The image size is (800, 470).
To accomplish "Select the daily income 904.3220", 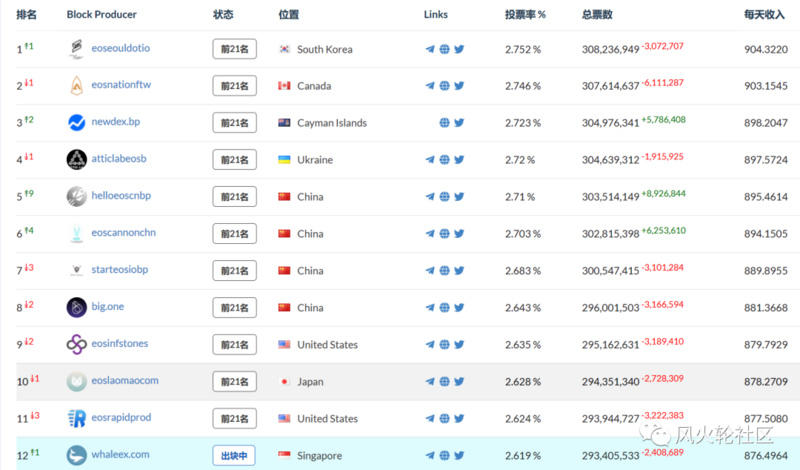I will coord(766,50).
